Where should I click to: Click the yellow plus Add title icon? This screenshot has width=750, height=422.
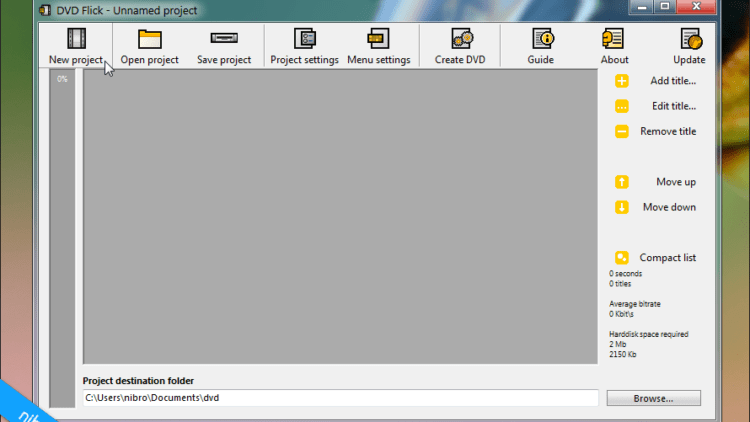click(622, 81)
